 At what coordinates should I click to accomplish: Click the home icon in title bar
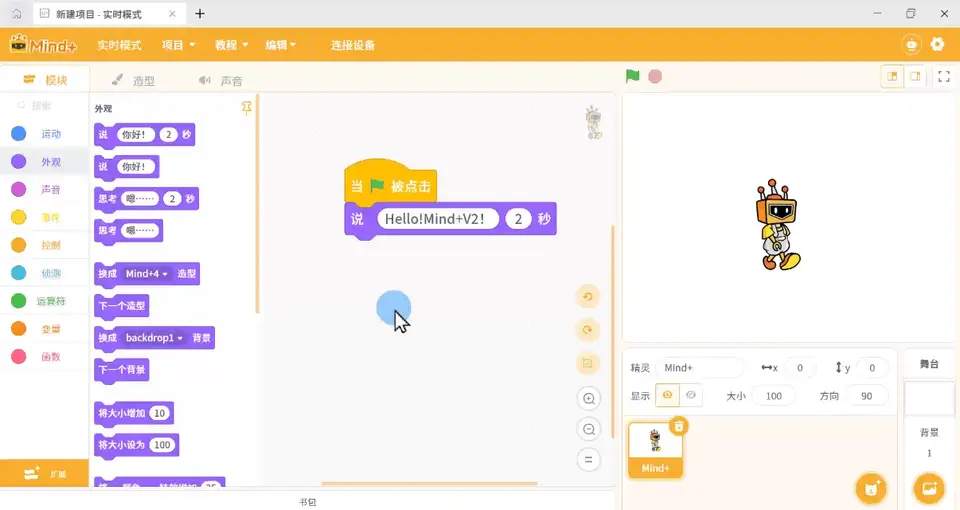(x=17, y=13)
